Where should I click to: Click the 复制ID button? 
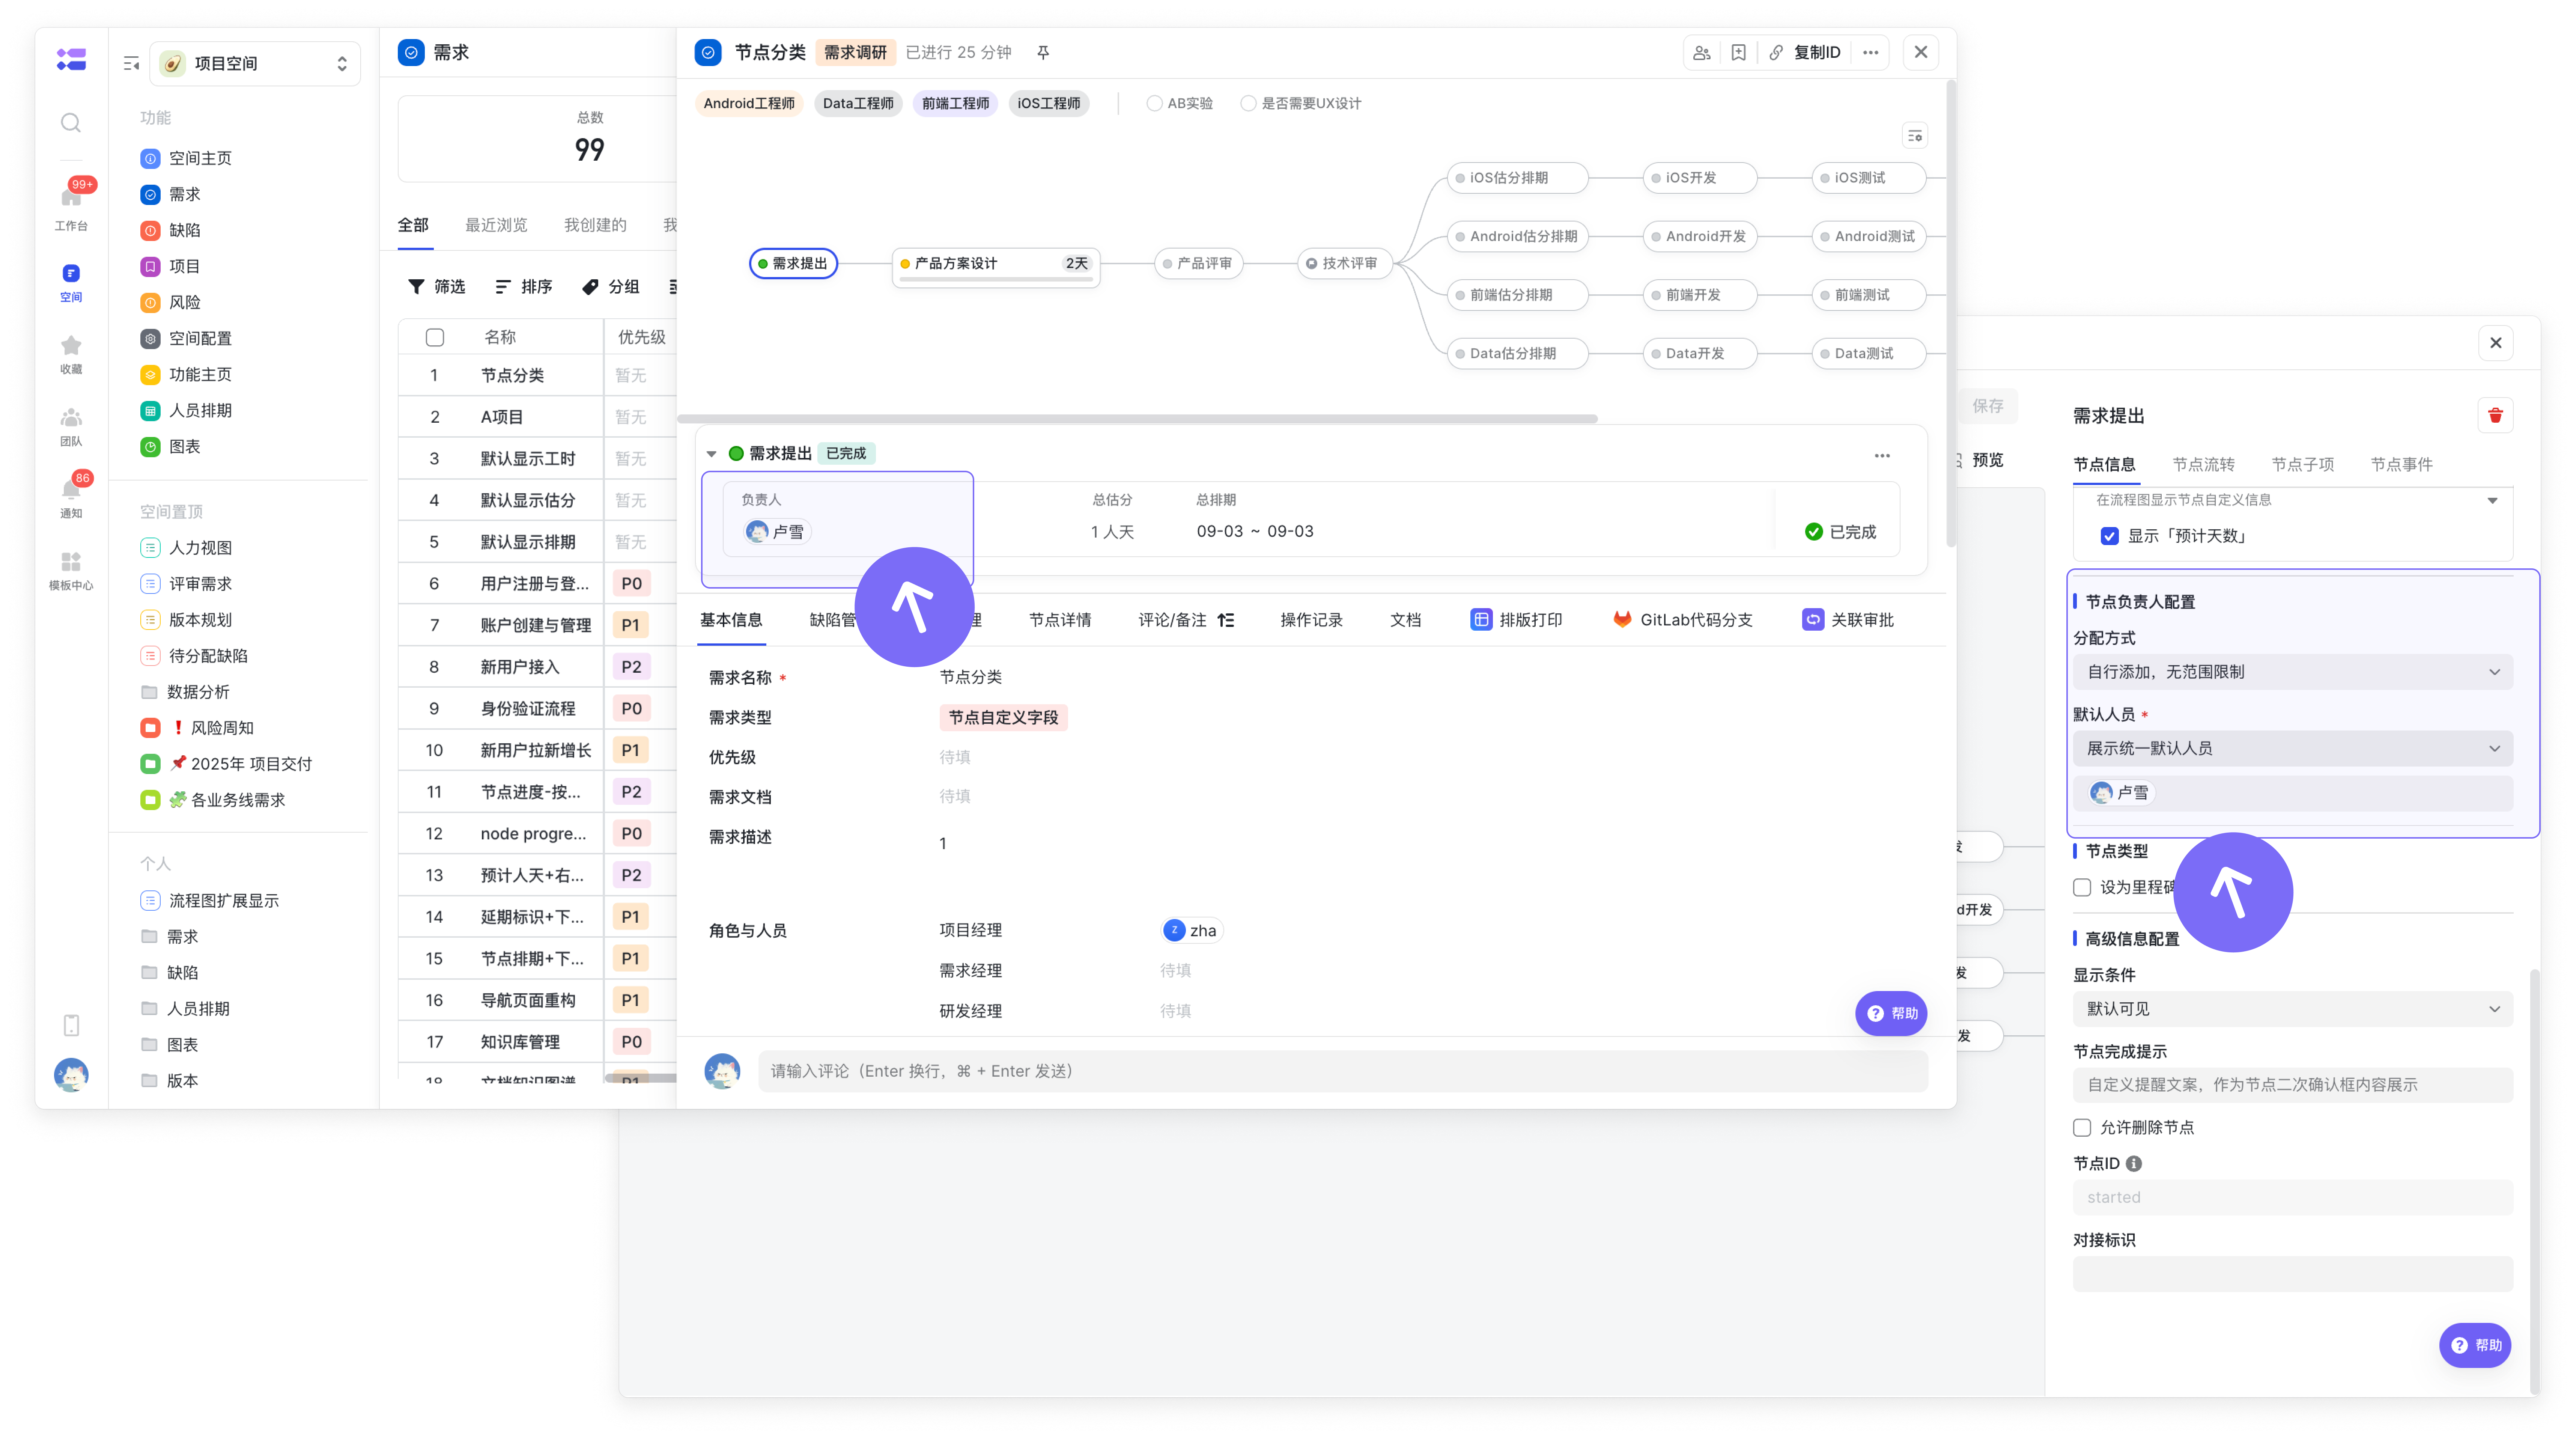click(x=1805, y=52)
